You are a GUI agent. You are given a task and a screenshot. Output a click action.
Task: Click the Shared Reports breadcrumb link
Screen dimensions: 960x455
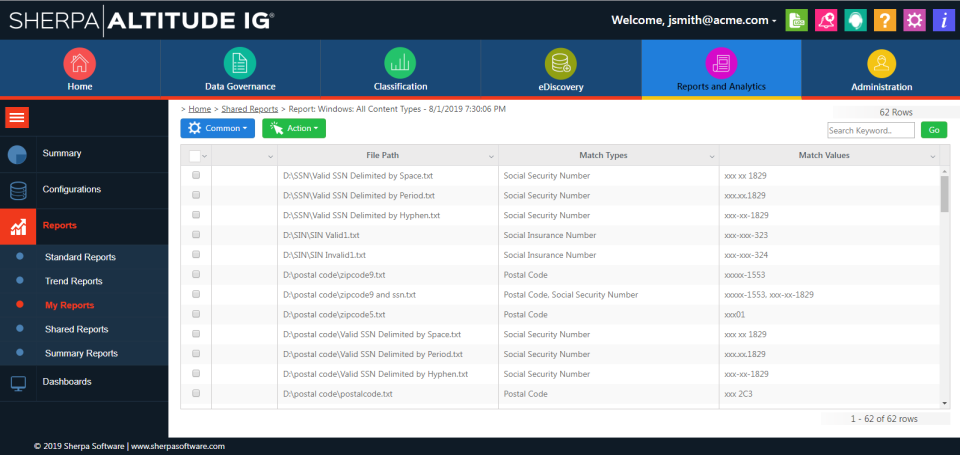click(250, 109)
